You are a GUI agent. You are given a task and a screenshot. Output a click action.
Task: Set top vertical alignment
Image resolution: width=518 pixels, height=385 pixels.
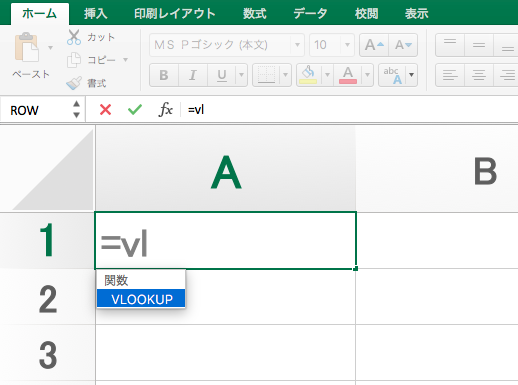(450, 45)
